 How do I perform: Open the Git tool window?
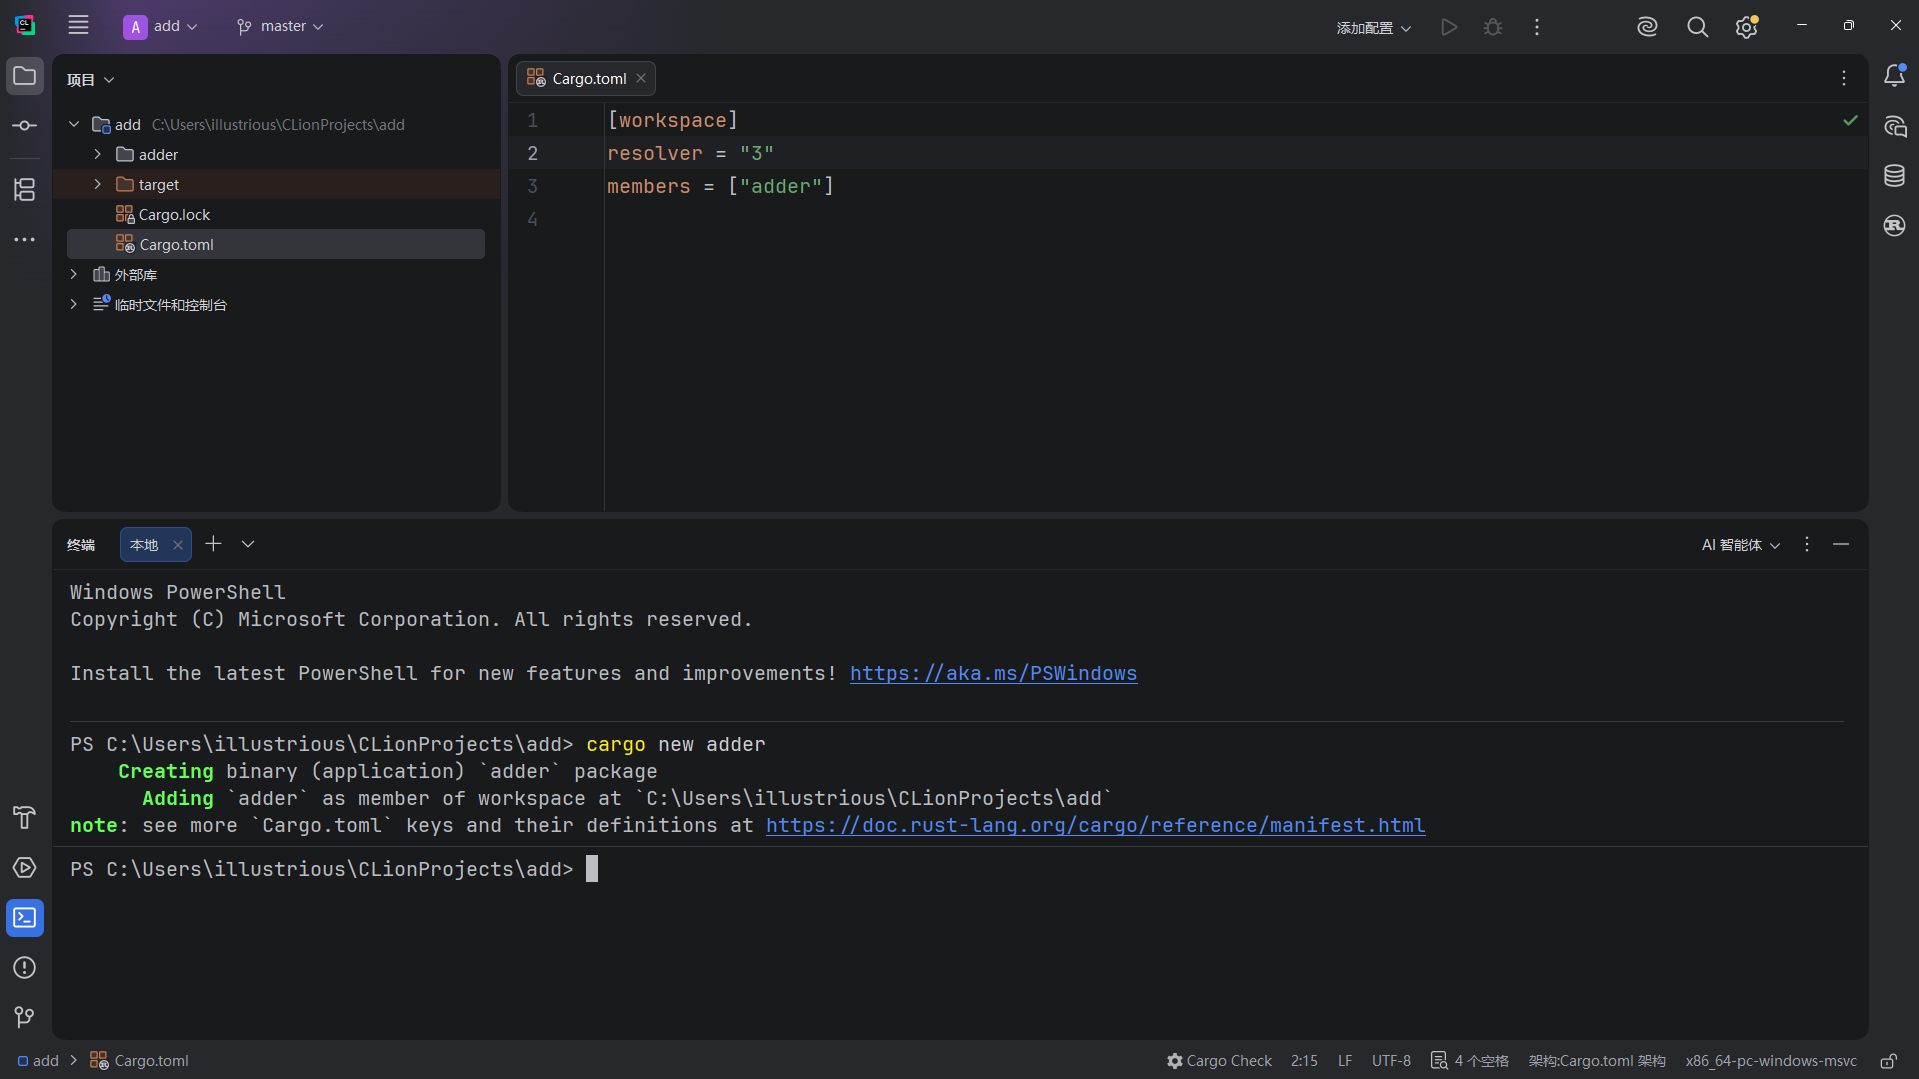click(x=25, y=1018)
